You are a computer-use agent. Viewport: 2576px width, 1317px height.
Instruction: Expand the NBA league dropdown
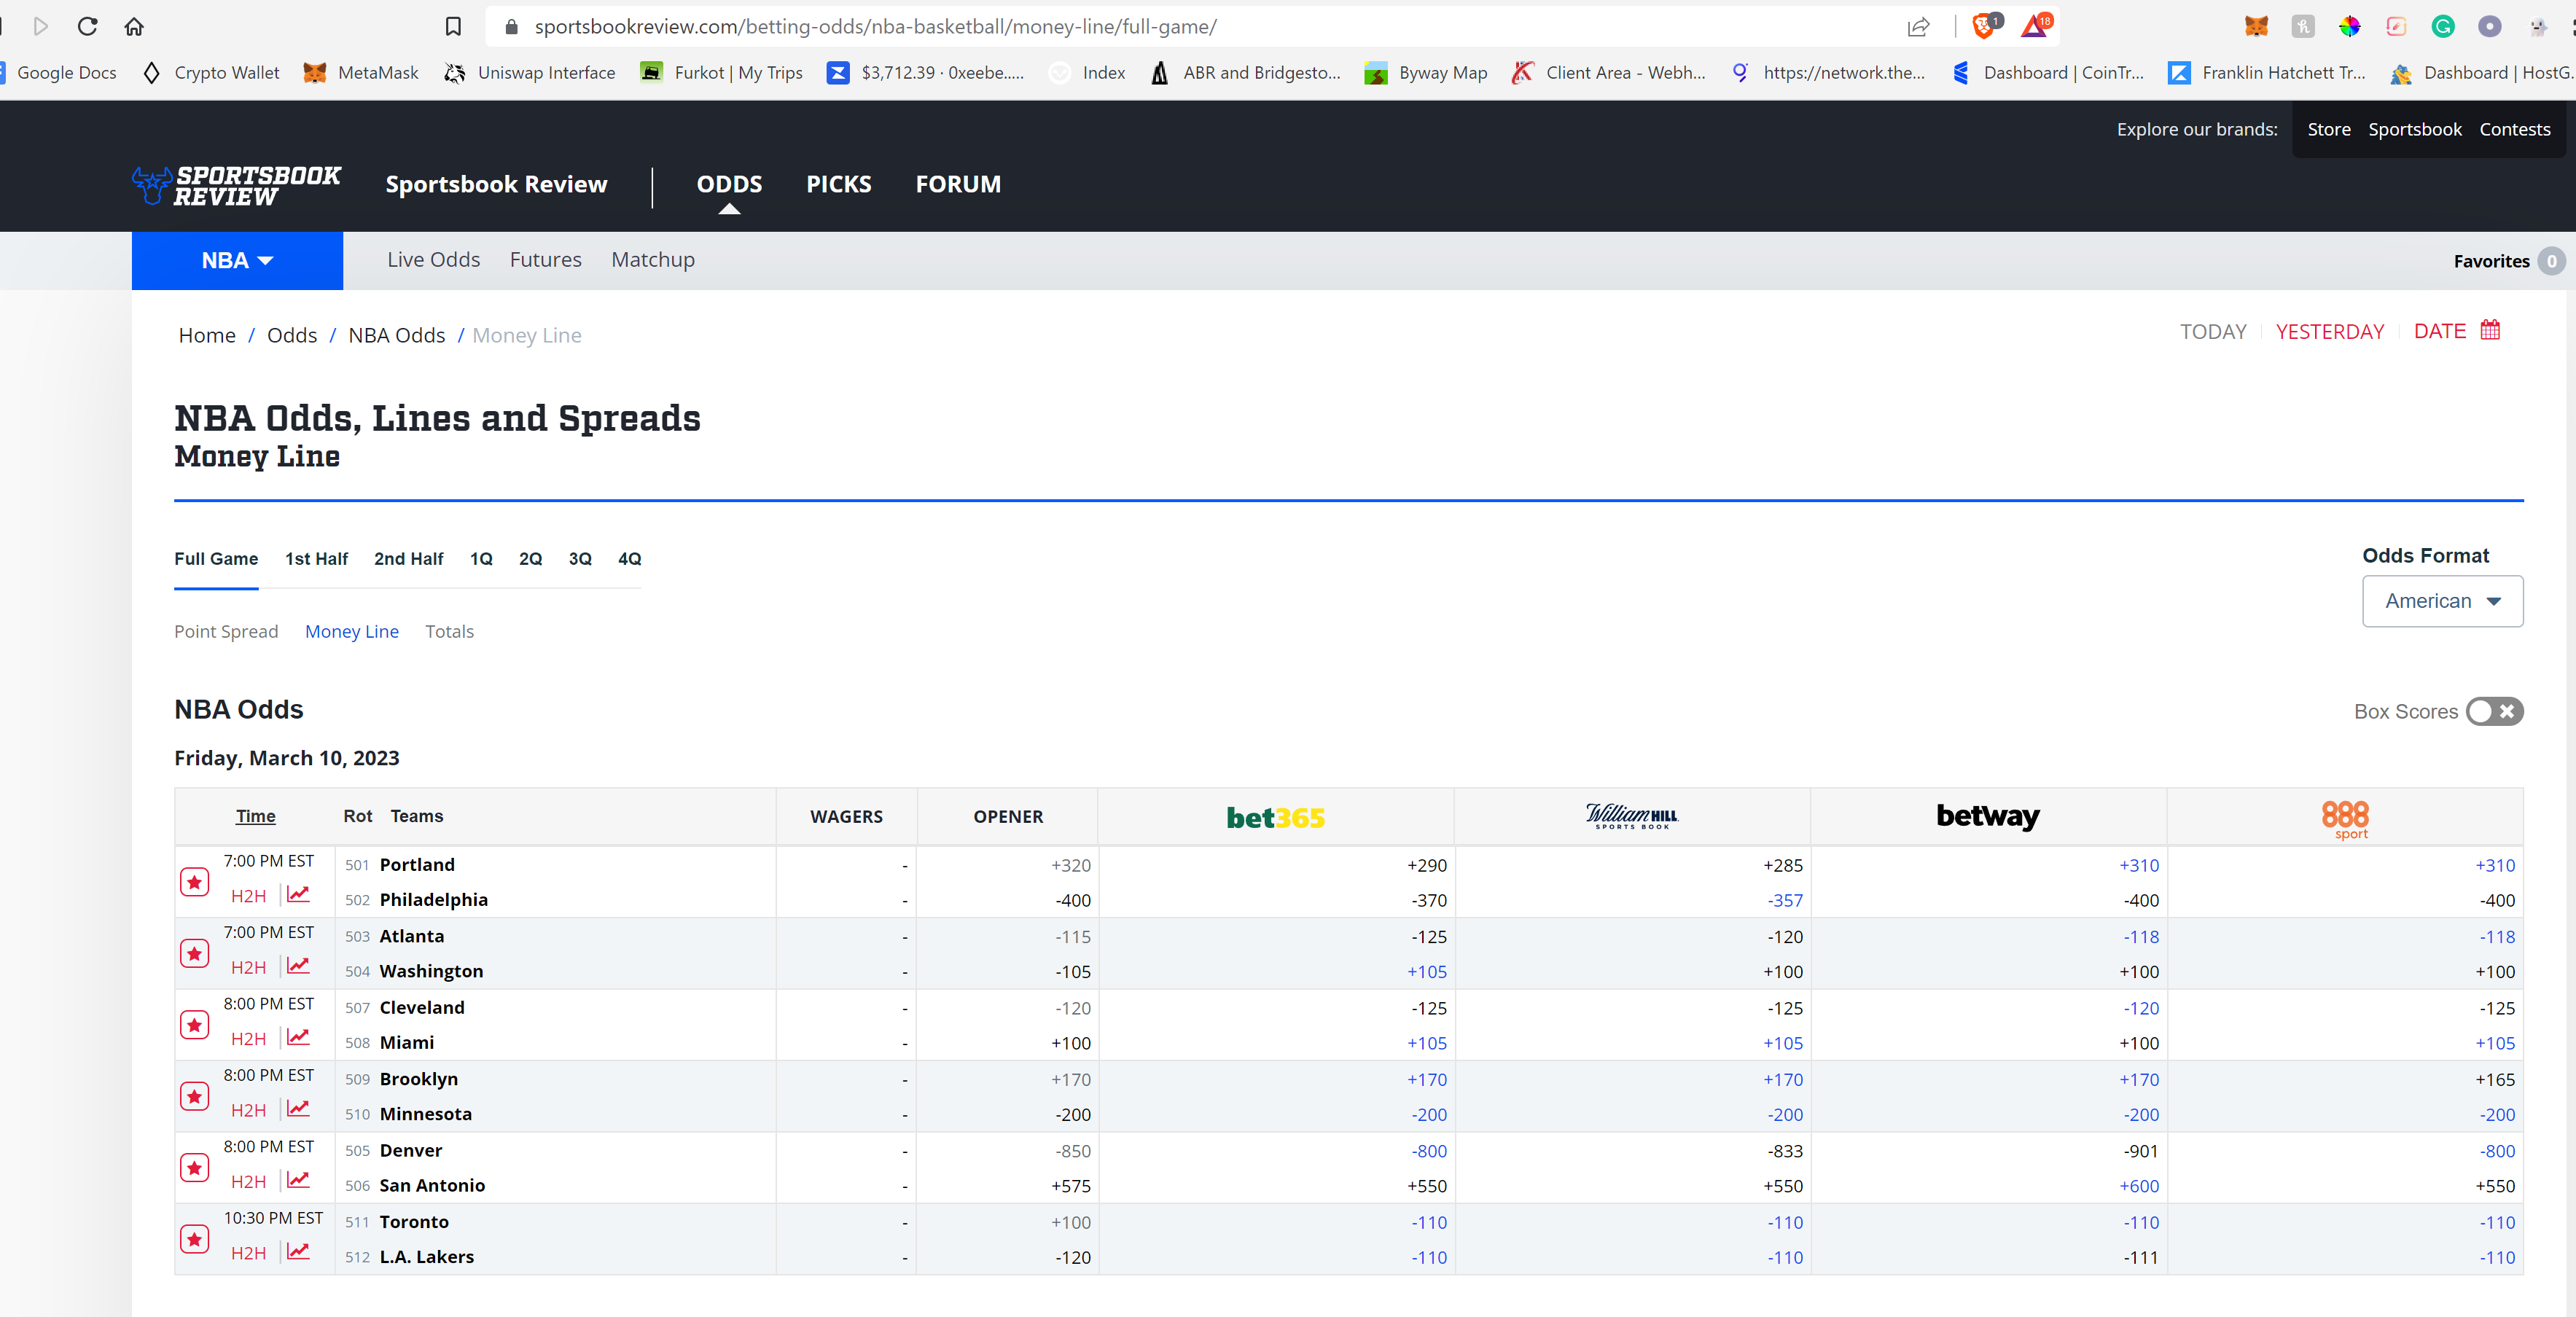(237, 260)
